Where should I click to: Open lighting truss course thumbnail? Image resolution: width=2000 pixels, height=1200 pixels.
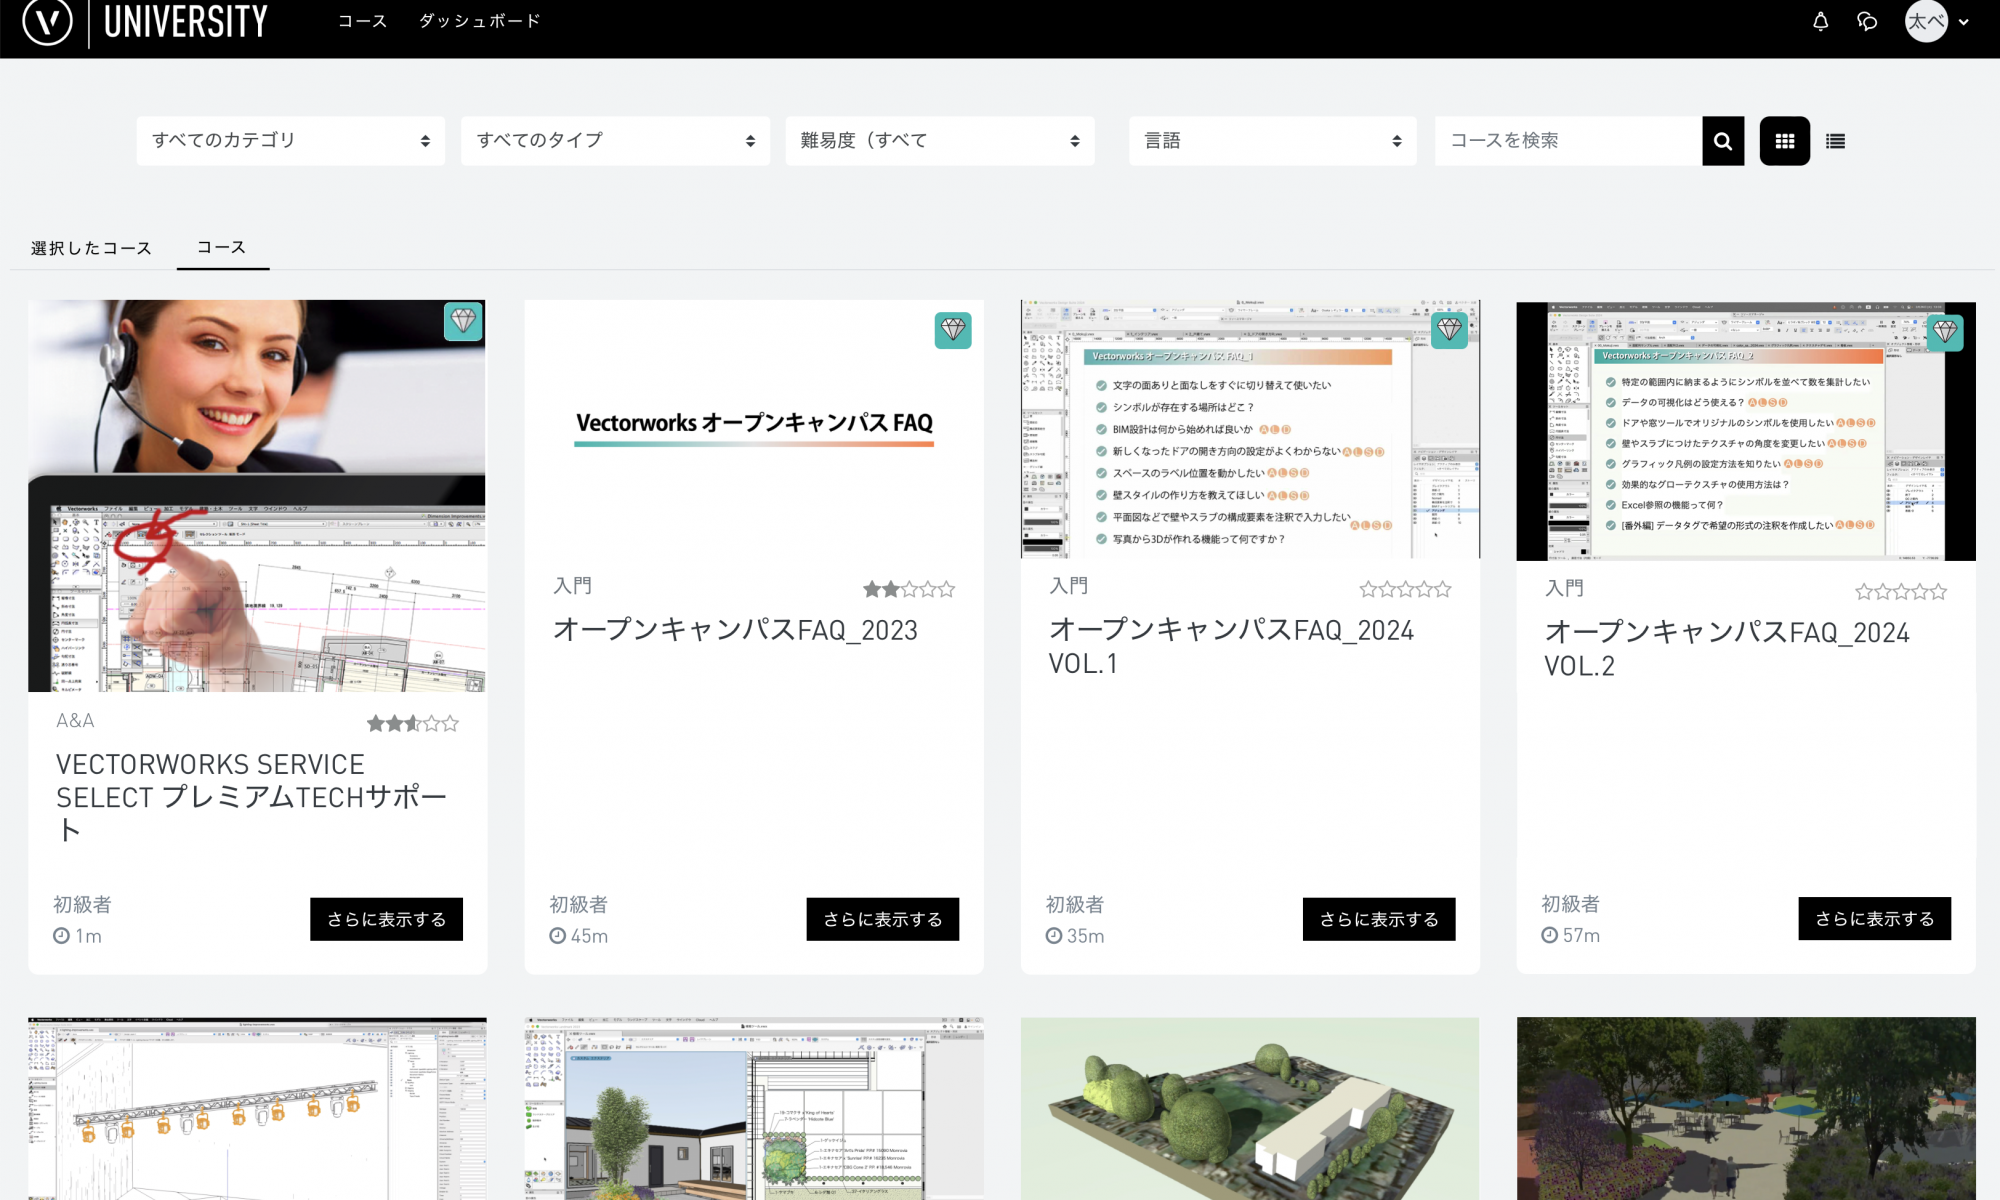pos(257,1109)
